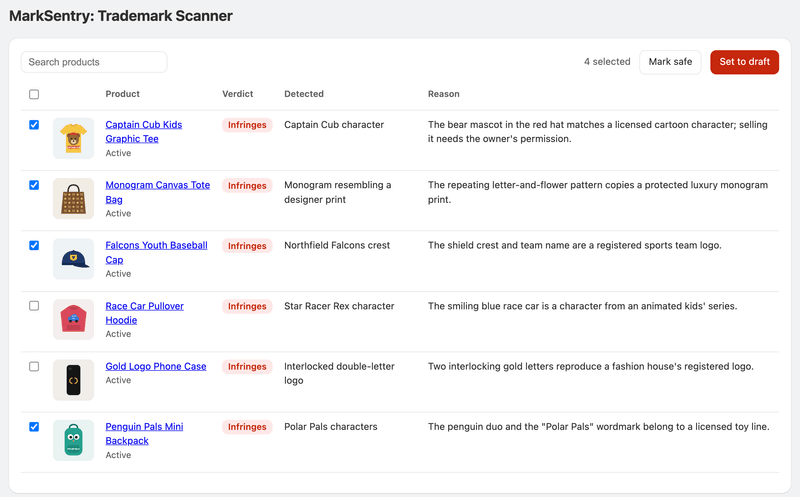Open the Falcons Youth Baseball Cap link
This screenshot has width=800, height=497.
[x=156, y=253]
